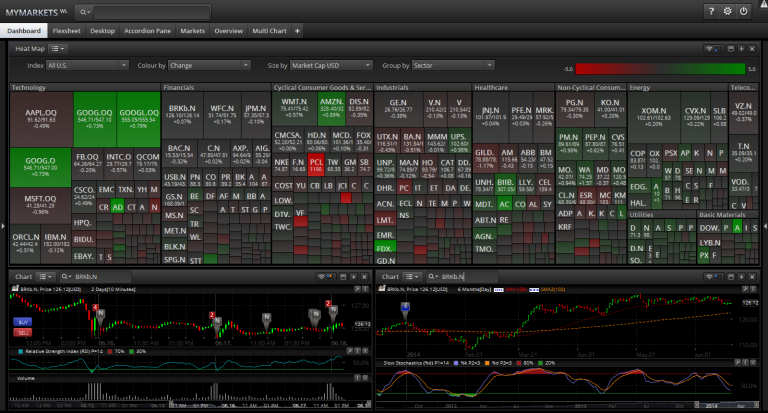Viewport: 768px width, 413px height.
Task: Click the AMZN heat map tile
Action: (x=332, y=108)
